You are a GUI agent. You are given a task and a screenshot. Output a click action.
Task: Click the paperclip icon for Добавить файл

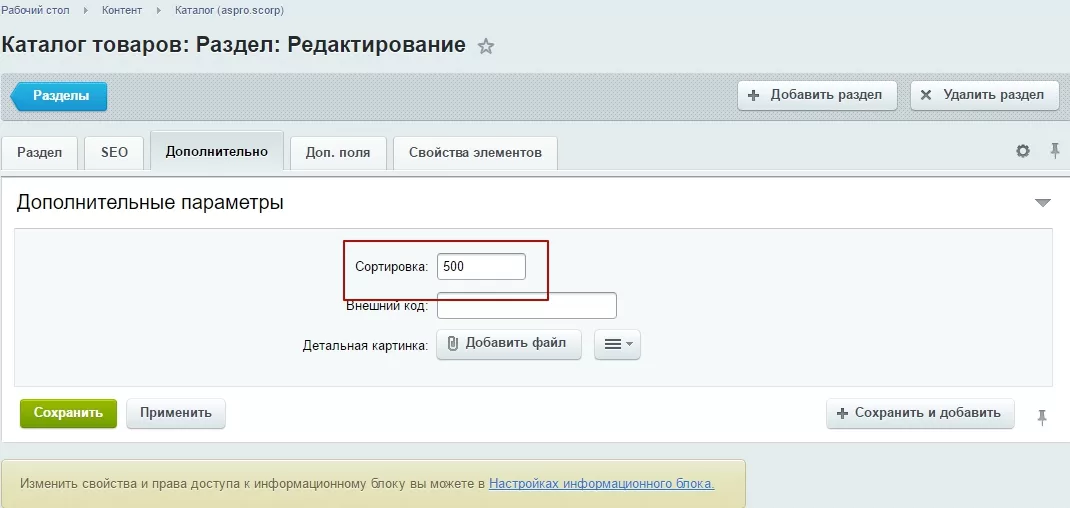(452, 343)
